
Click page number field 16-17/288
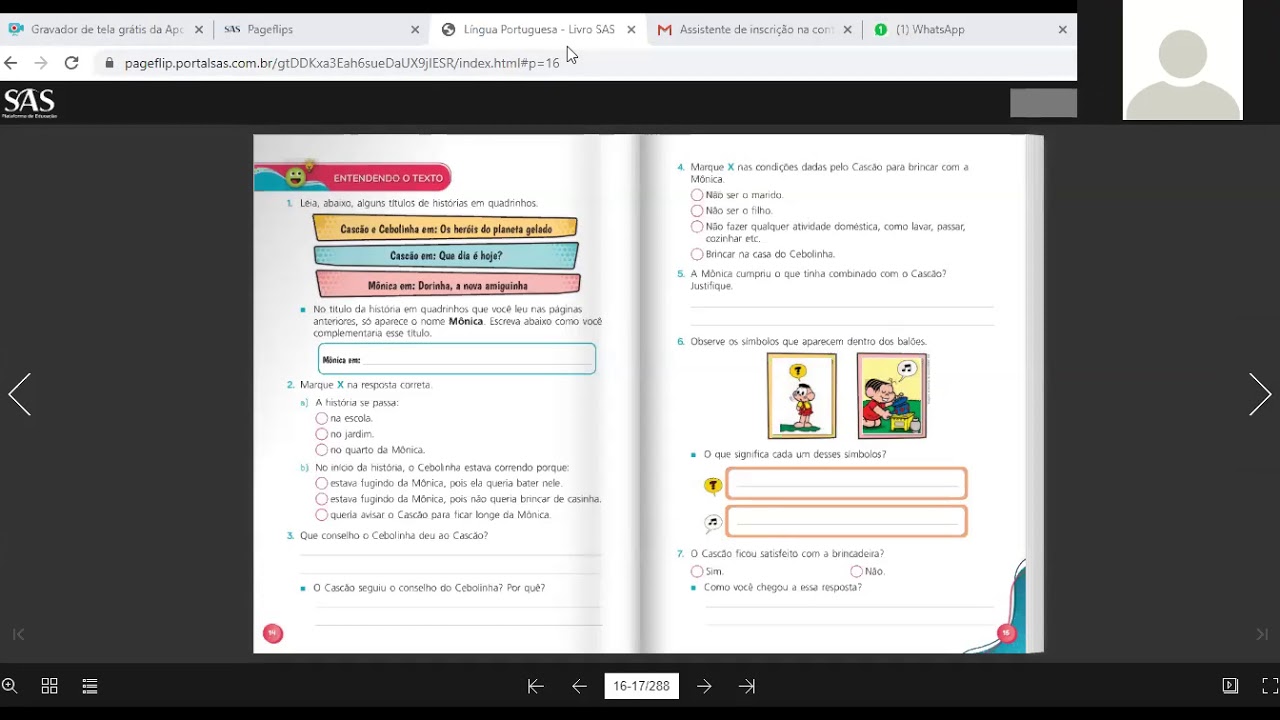pyautogui.click(x=641, y=686)
